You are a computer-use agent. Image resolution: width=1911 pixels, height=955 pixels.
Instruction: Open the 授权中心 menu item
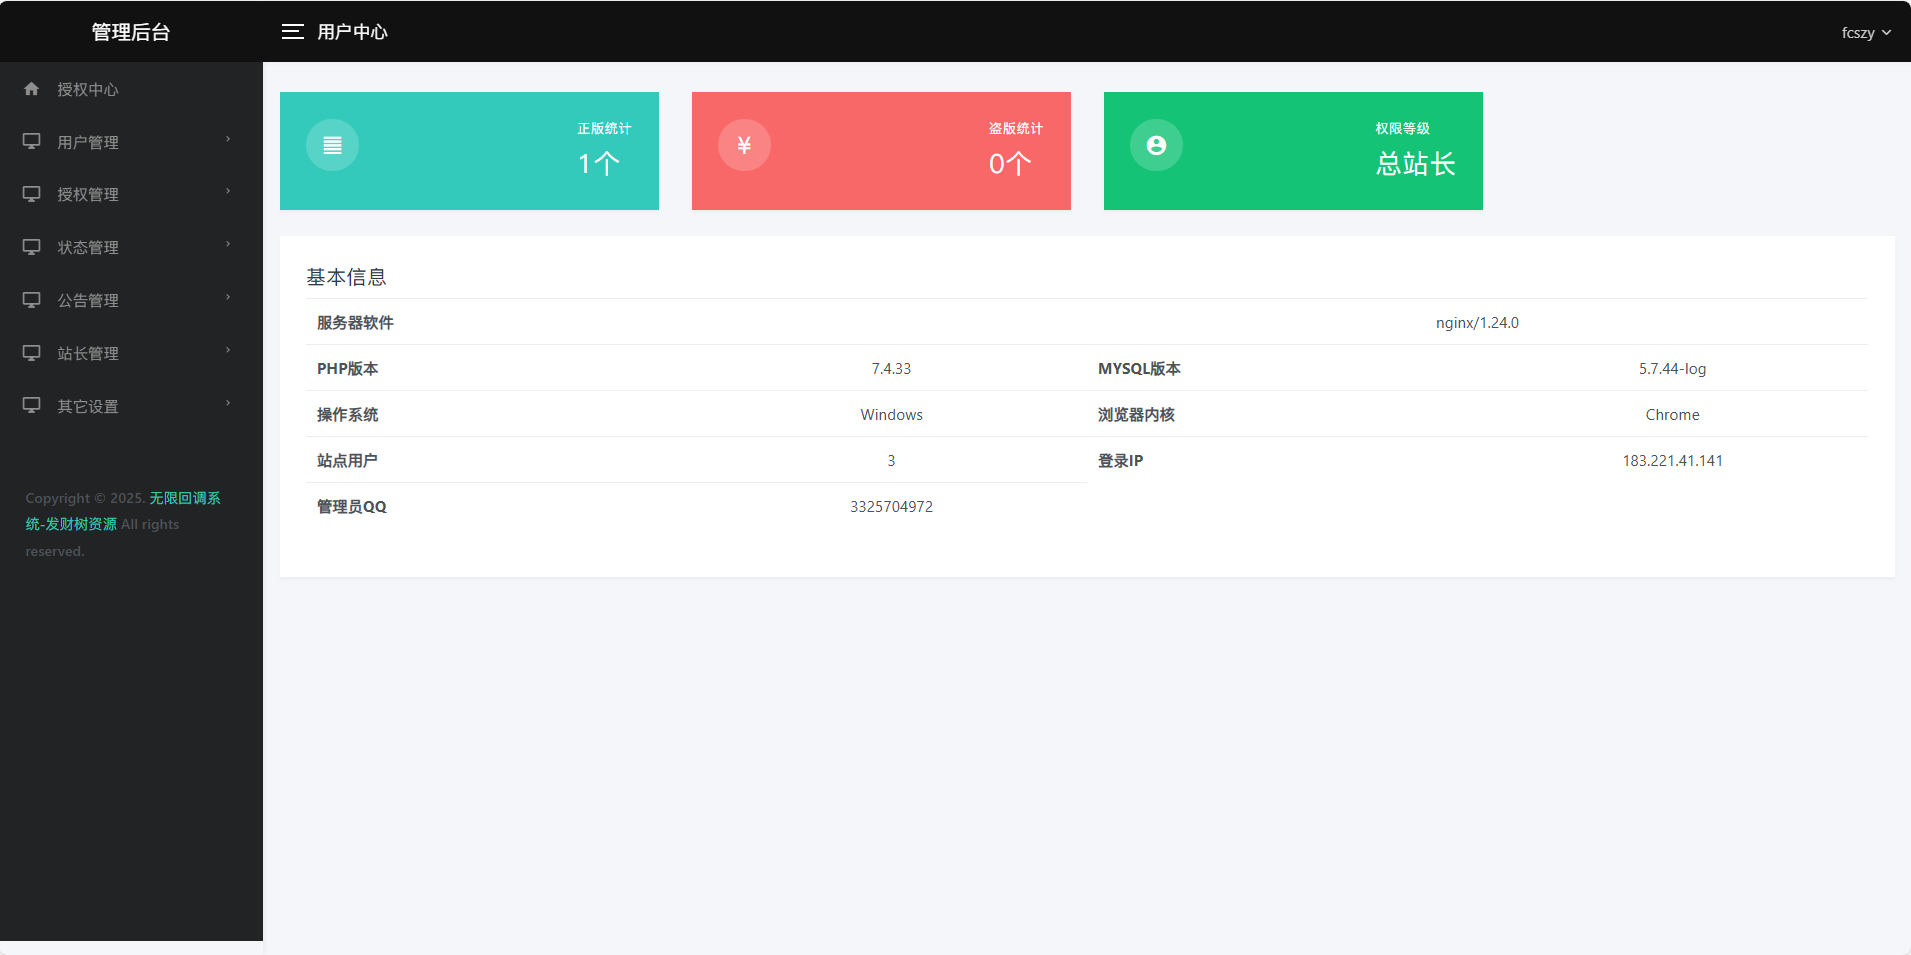(x=131, y=89)
